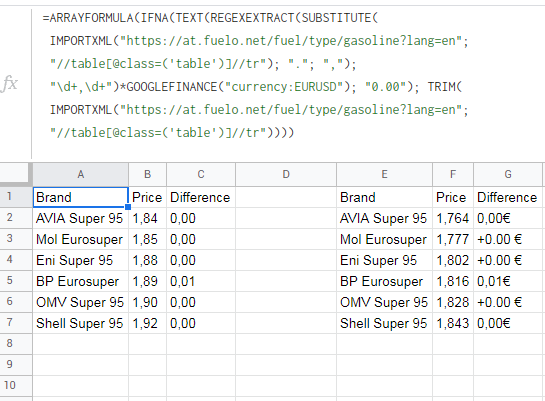Select column E header
This screenshot has height=401, width=545.
(x=384, y=174)
